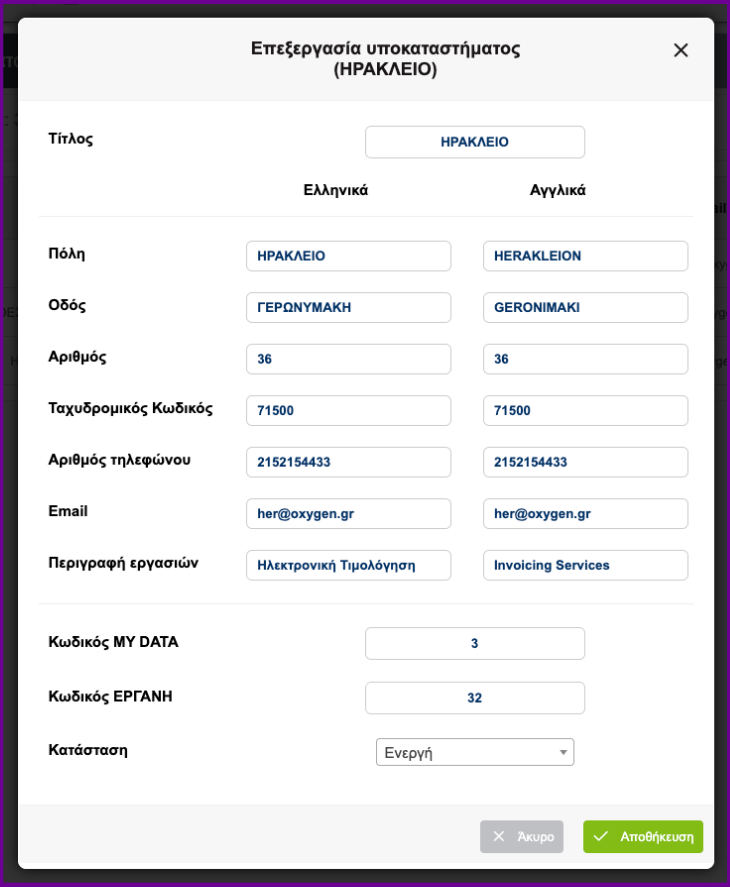Edit the Greek postal code field
The height and width of the screenshot is (887, 730).
point(348,410)
